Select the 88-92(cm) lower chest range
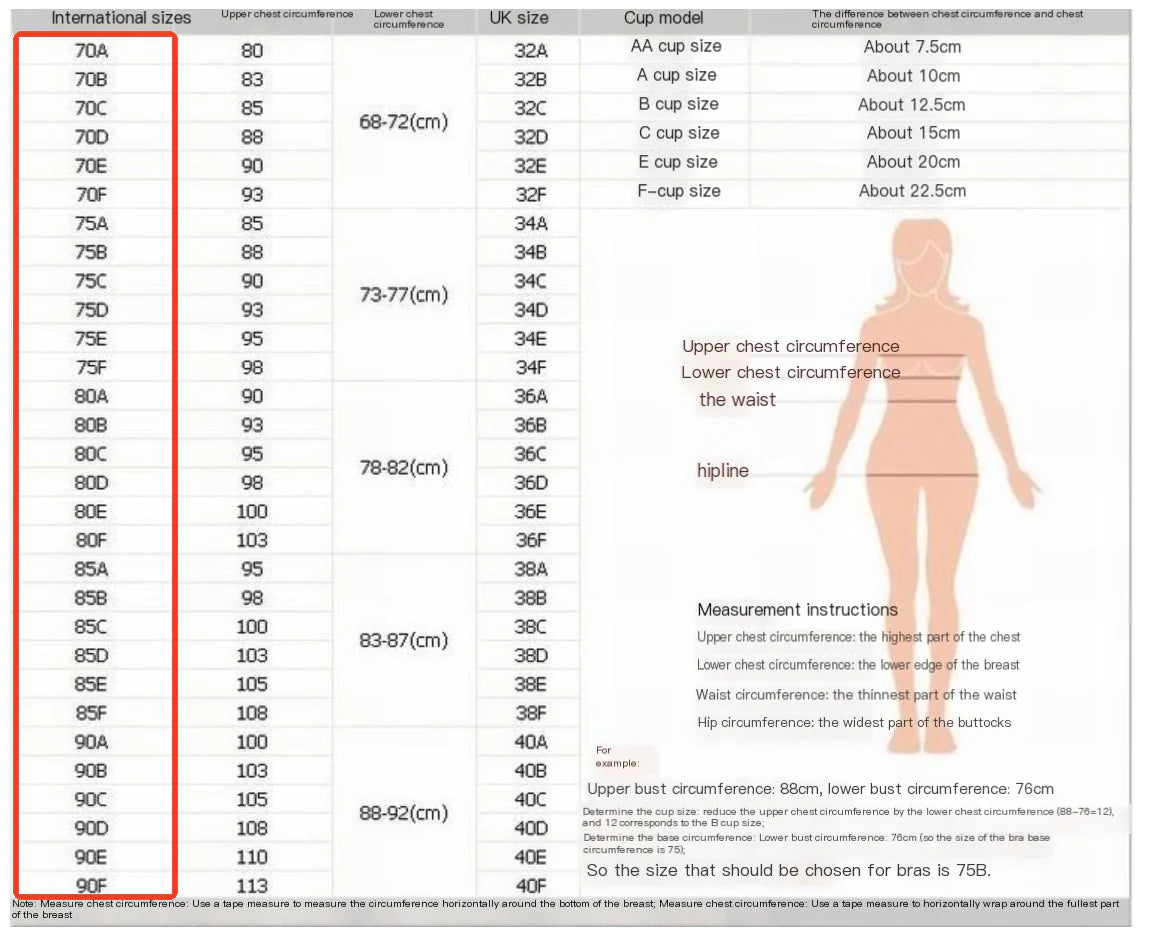Image resolution: width=1154 pixels, height=941 pixels. 403,813
